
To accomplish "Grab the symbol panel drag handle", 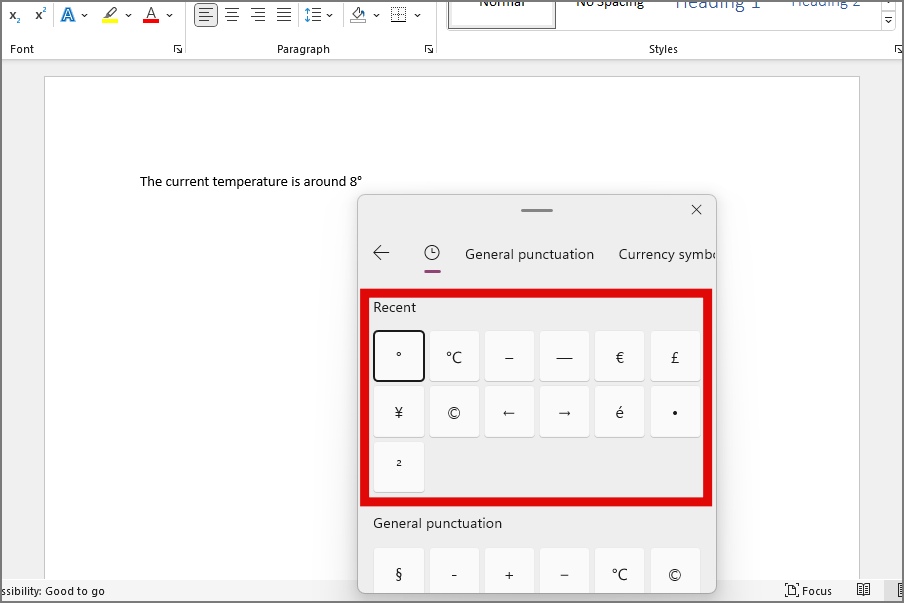I will tap(537, 210).
